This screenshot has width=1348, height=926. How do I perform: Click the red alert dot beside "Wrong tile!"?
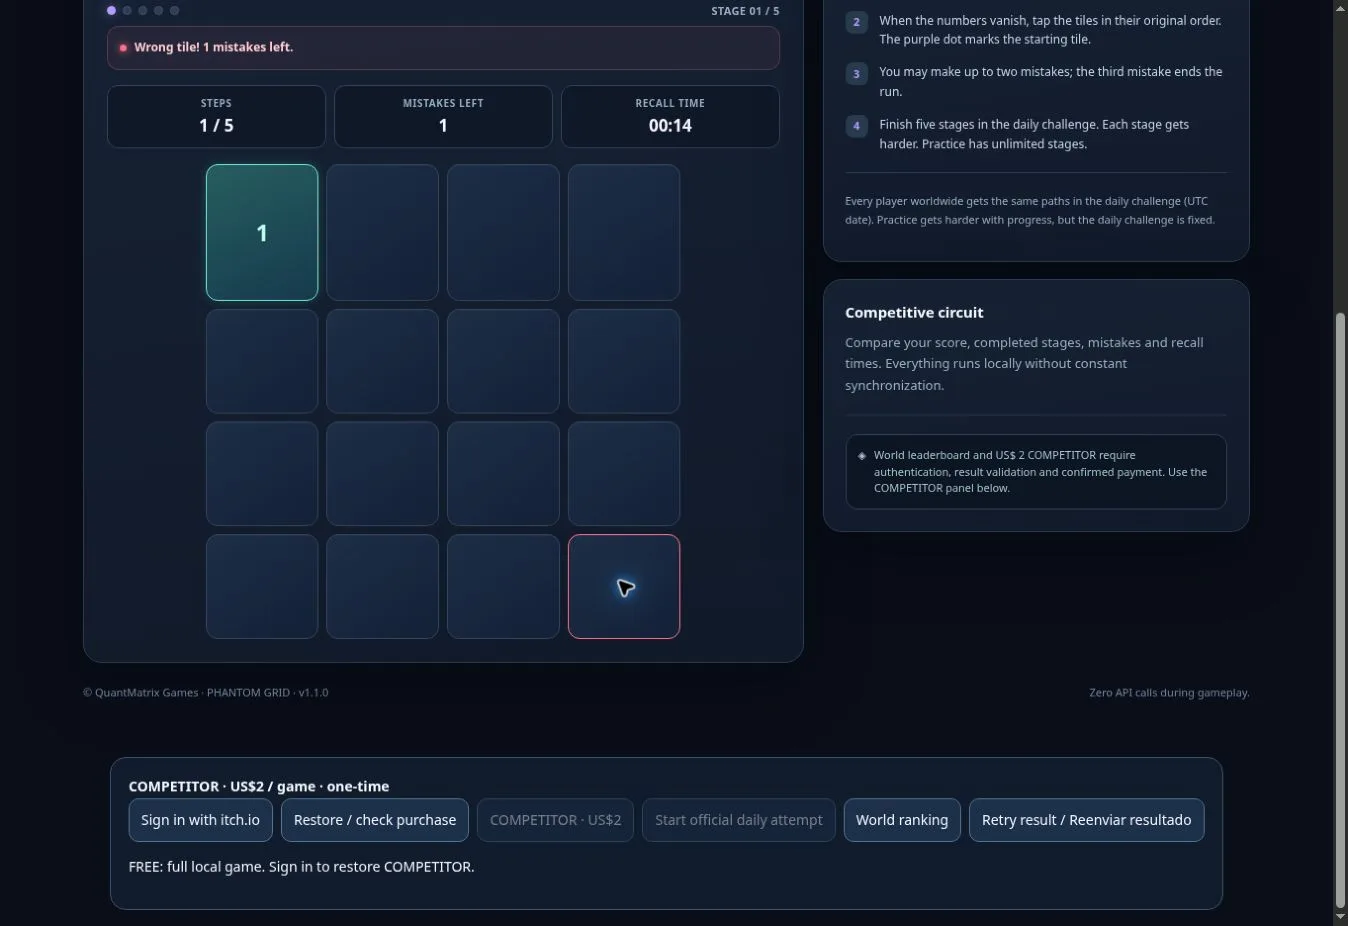point(123,48)
